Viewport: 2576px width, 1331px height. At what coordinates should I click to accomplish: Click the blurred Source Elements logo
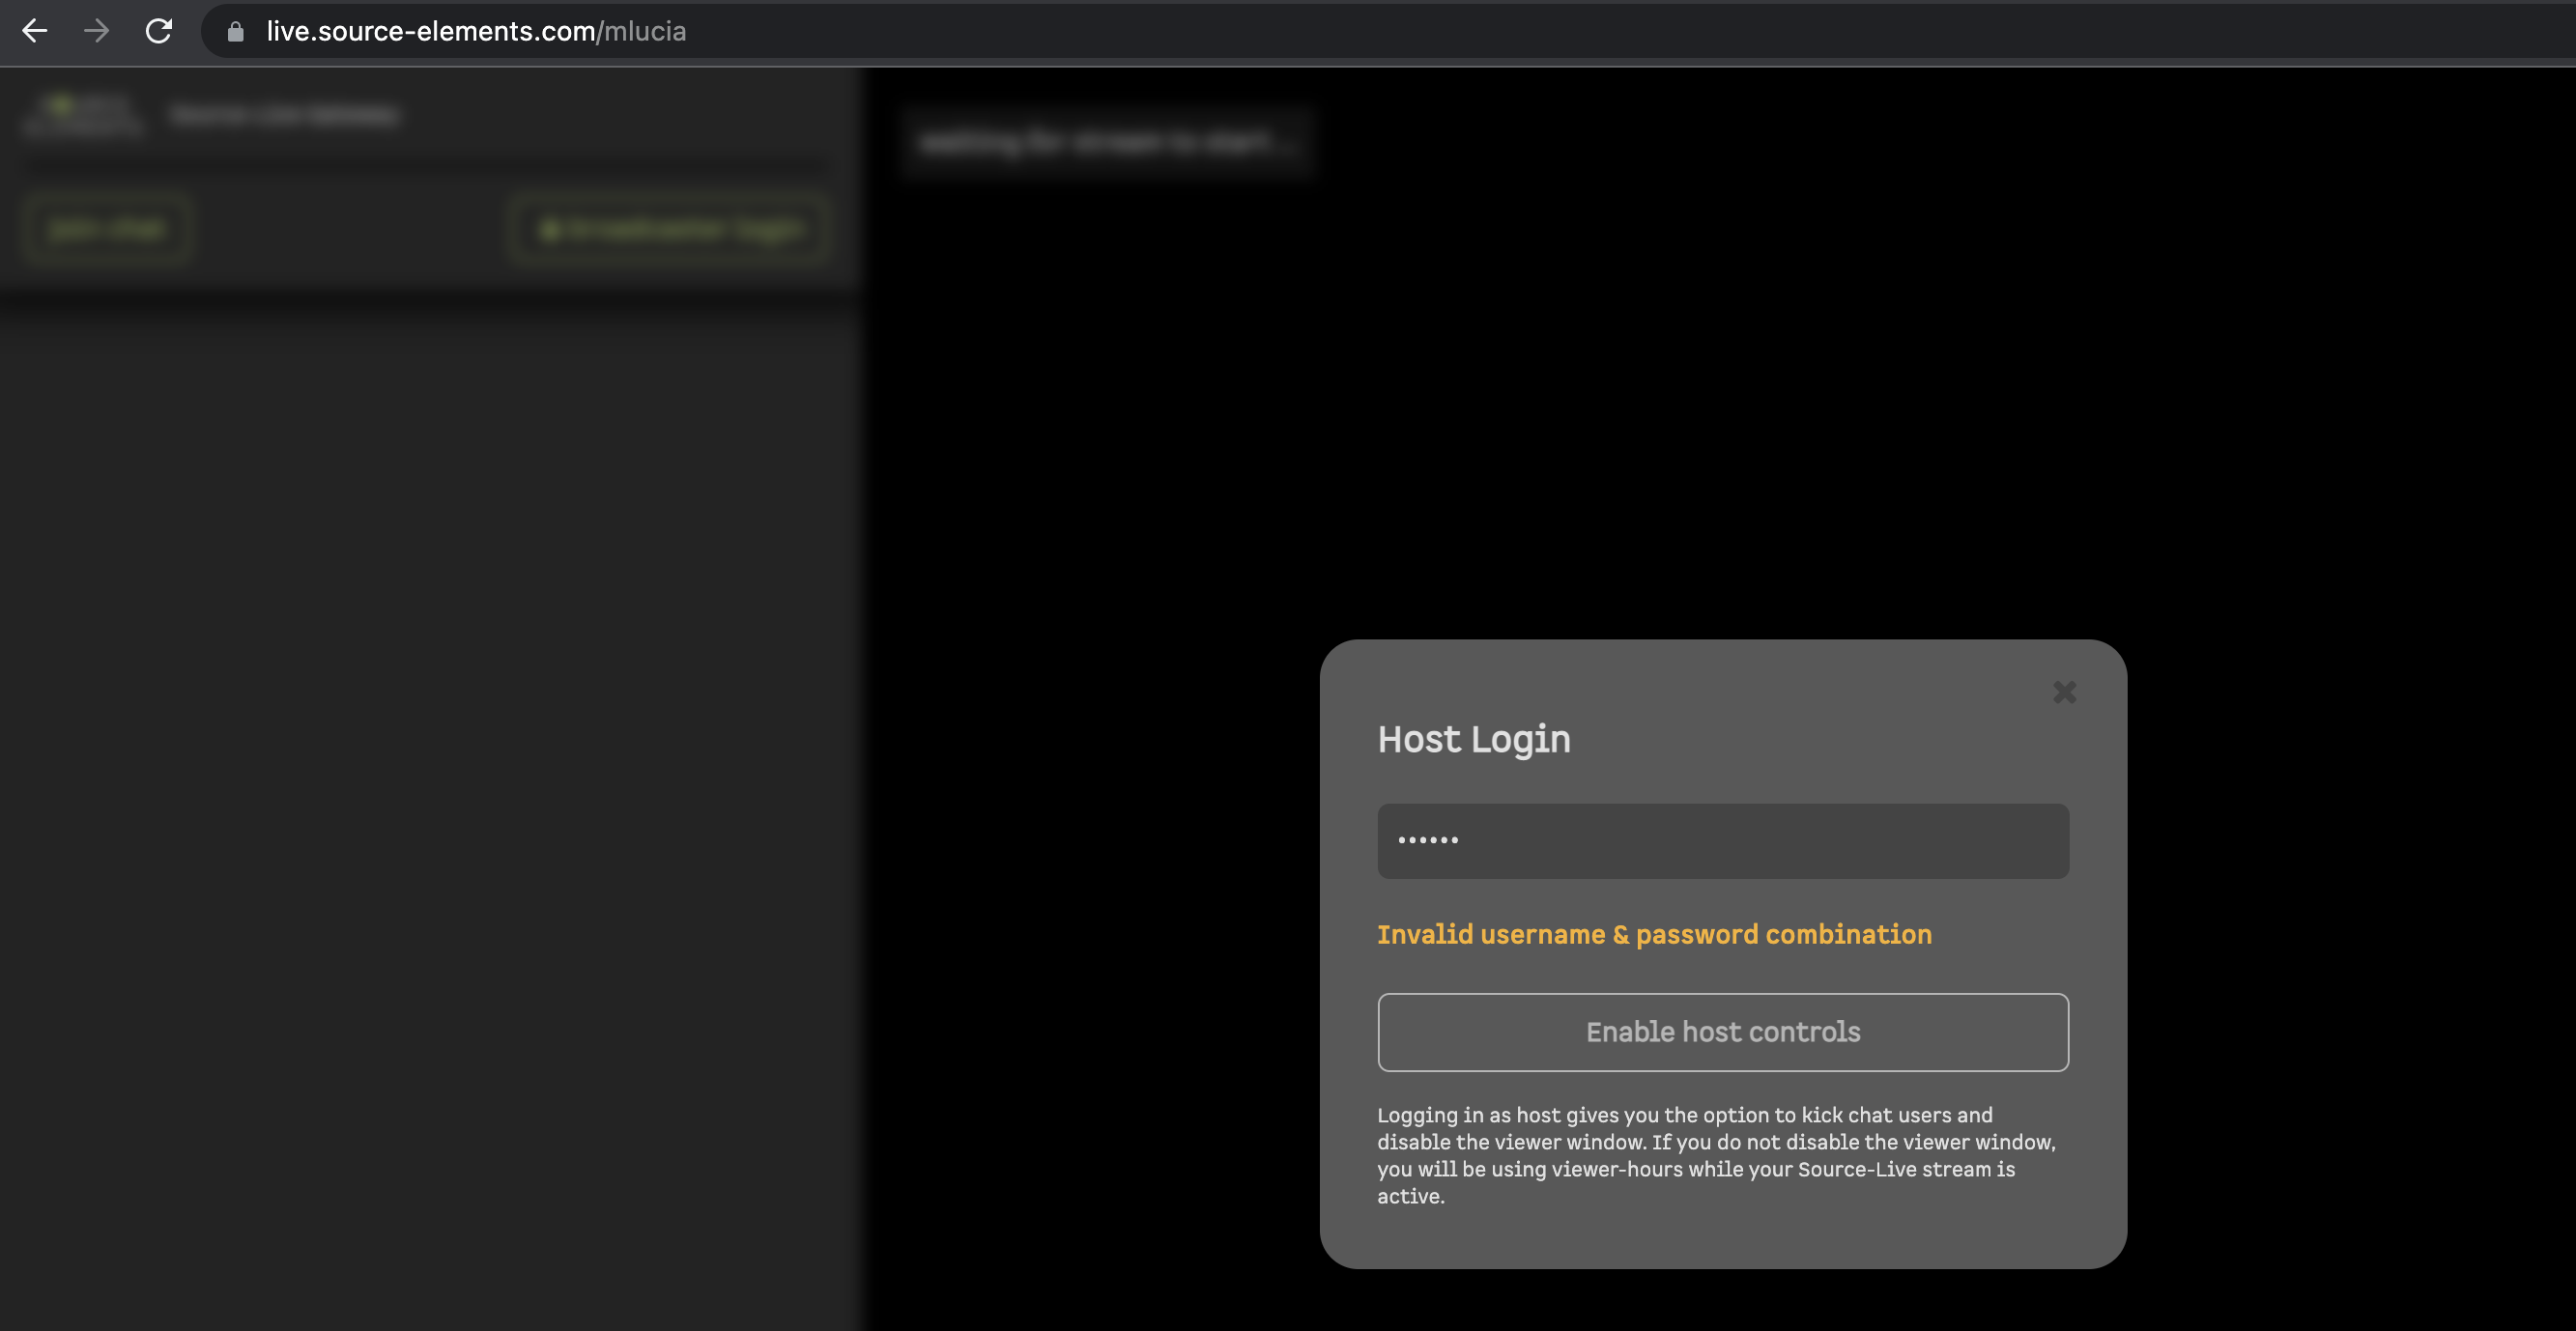(x=82, y=115)
